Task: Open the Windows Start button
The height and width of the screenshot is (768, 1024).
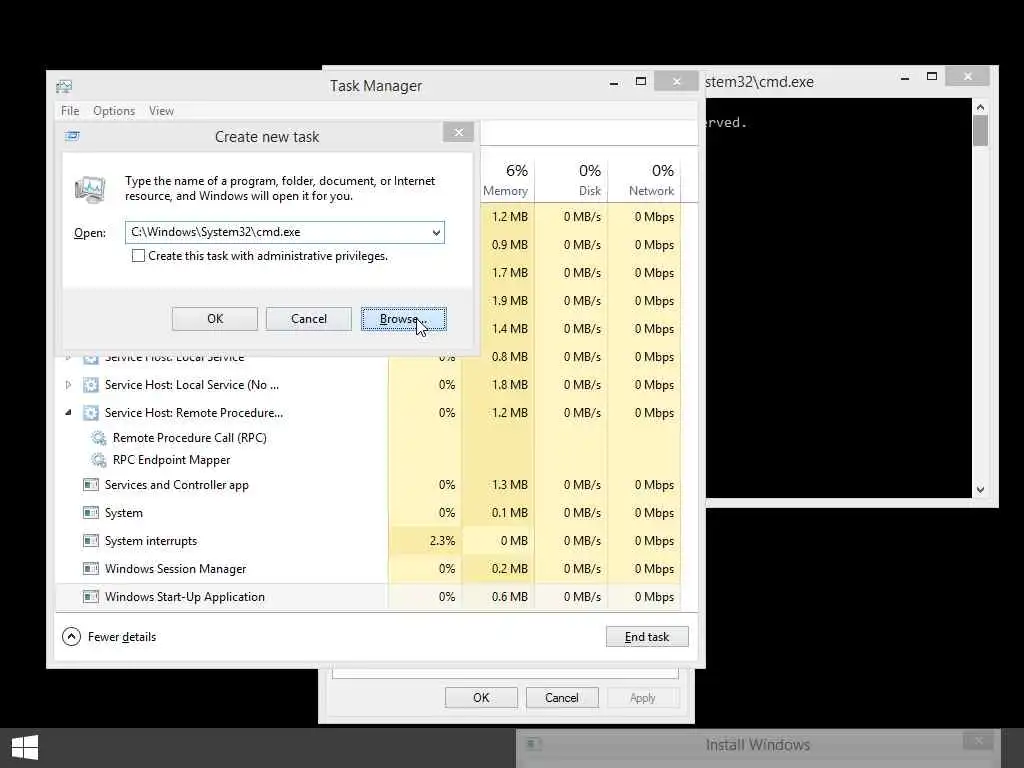Action: (25, 747)
